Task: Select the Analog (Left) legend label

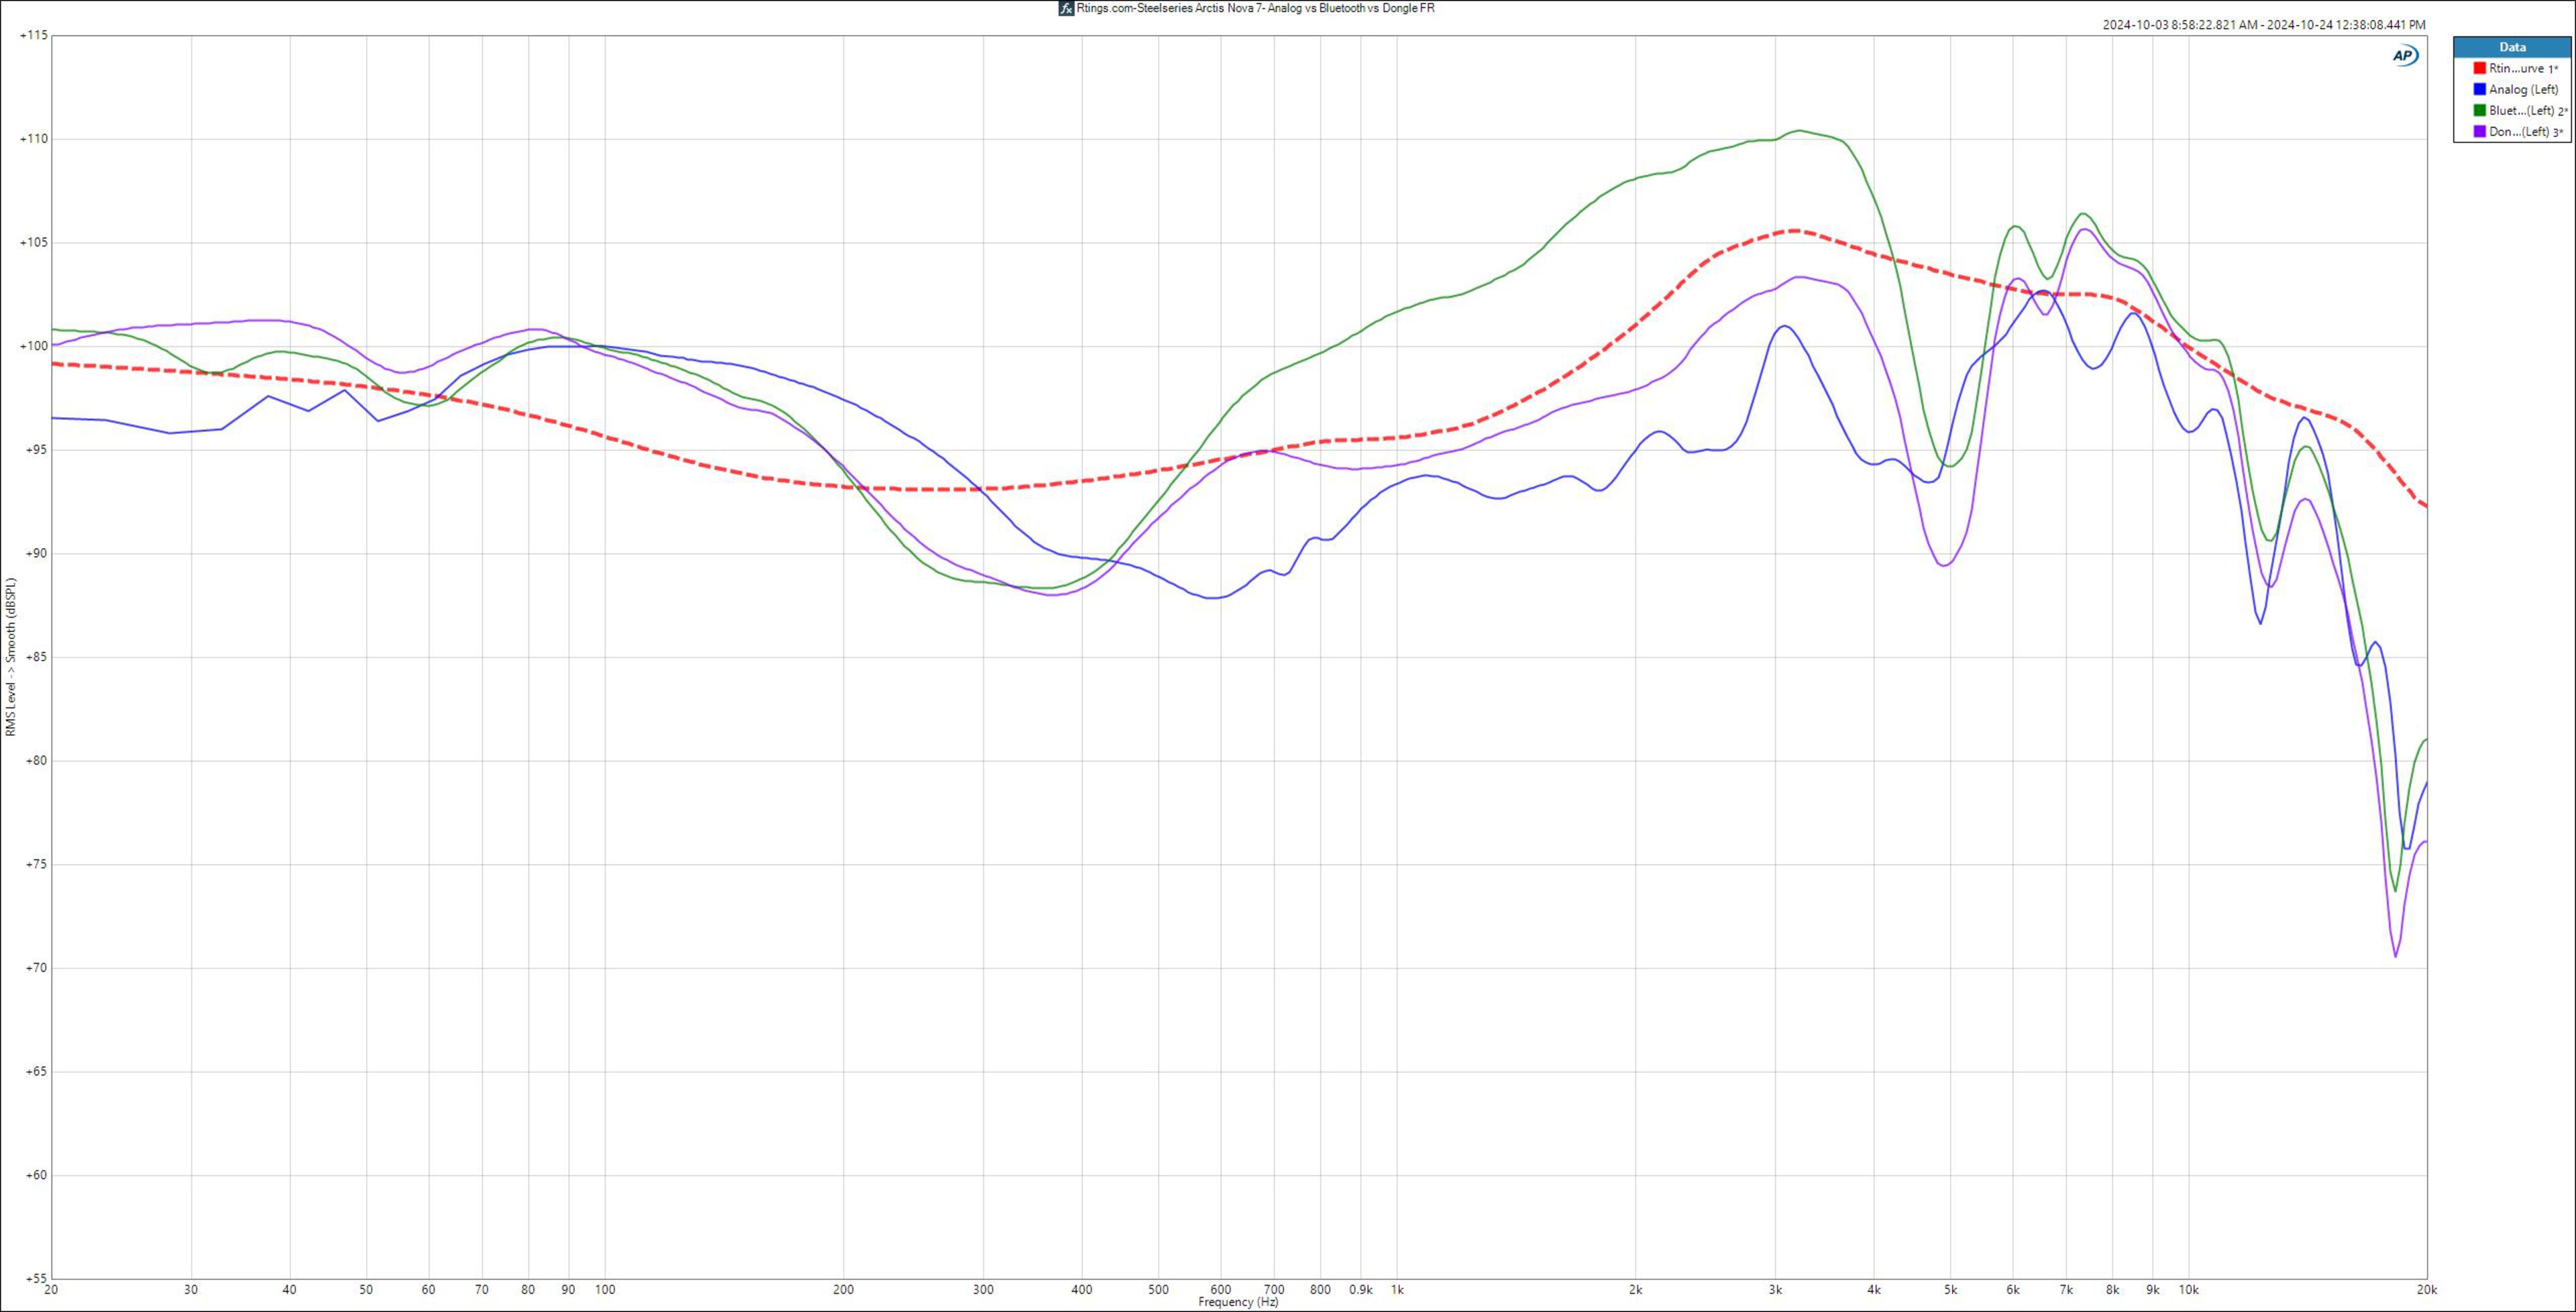Action: point(2523,89)
